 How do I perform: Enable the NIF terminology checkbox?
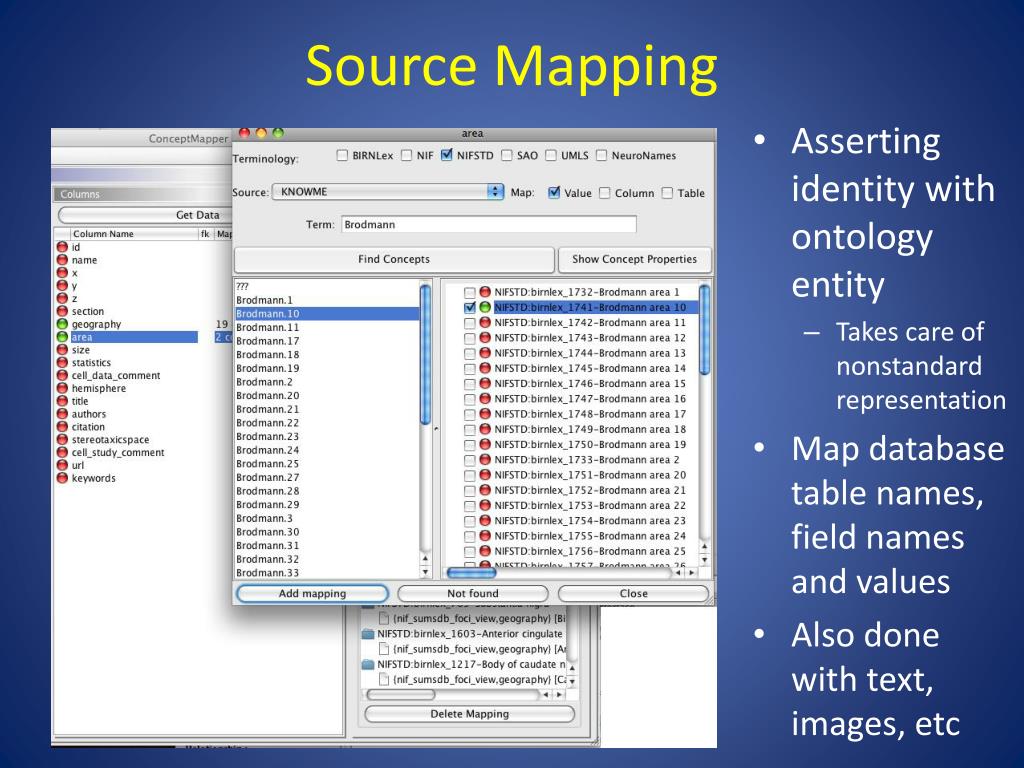[x=406, y=155]
